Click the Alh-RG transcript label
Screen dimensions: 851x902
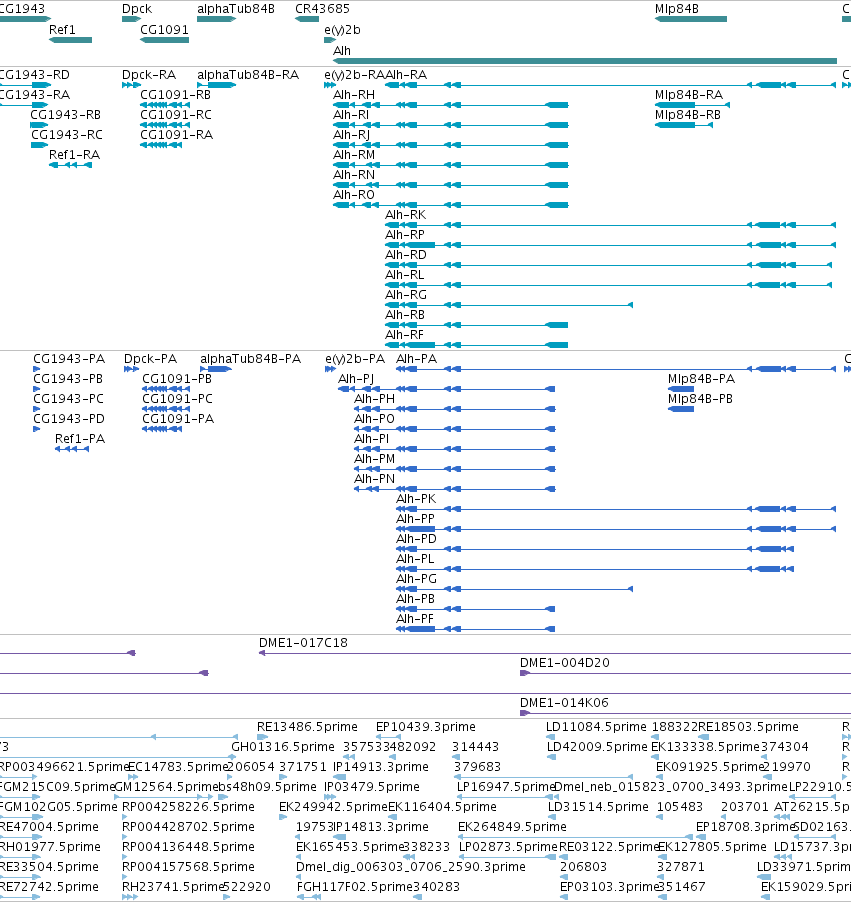pos(406,295)
